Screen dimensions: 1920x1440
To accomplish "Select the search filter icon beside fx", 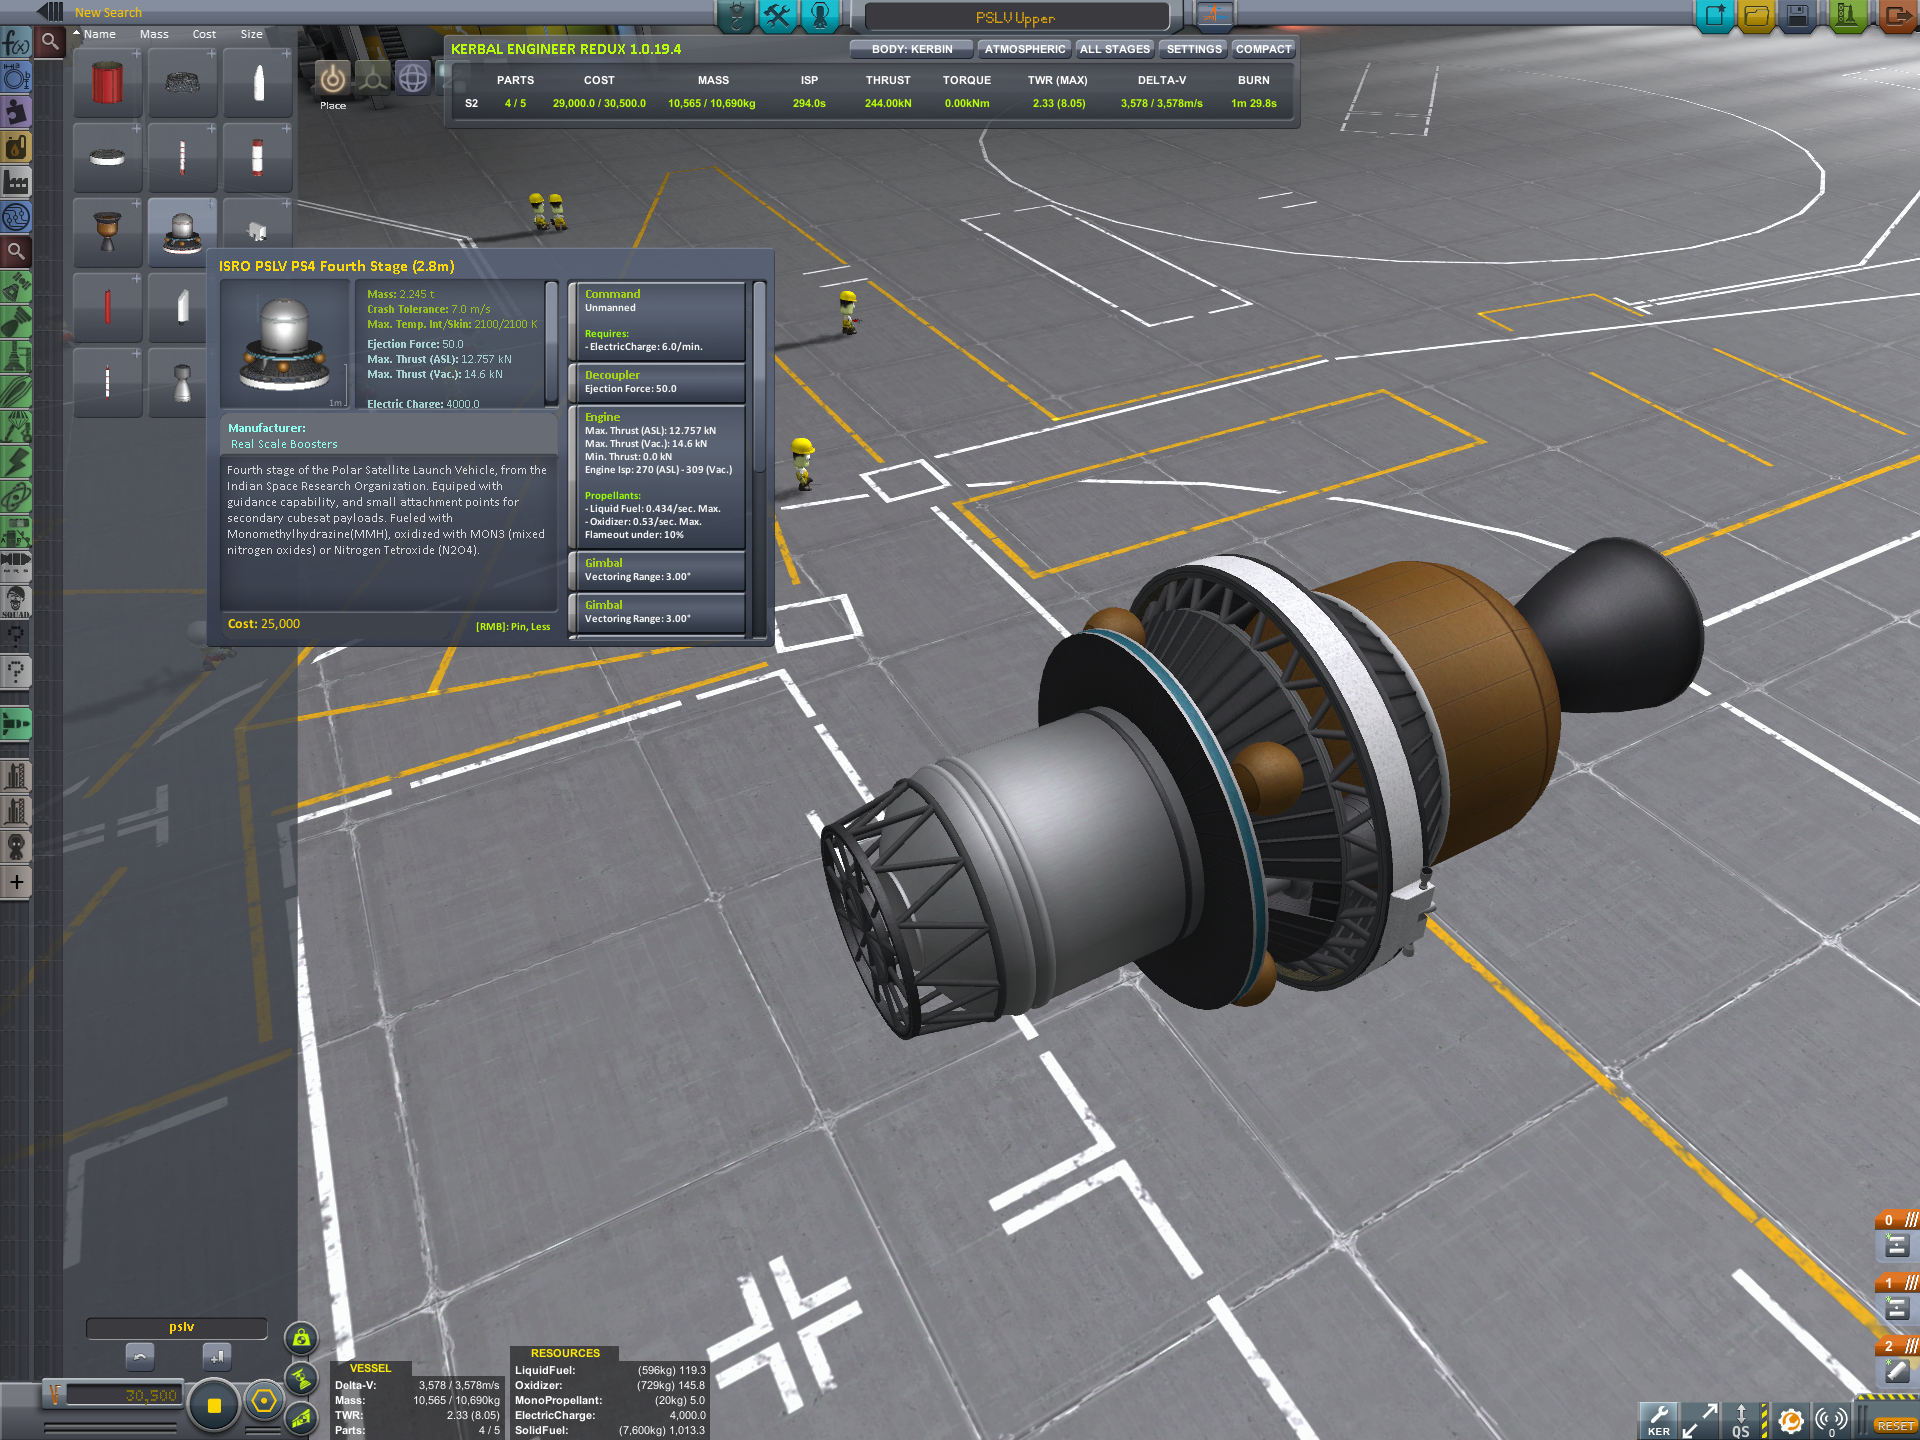I will pos(50,42).
